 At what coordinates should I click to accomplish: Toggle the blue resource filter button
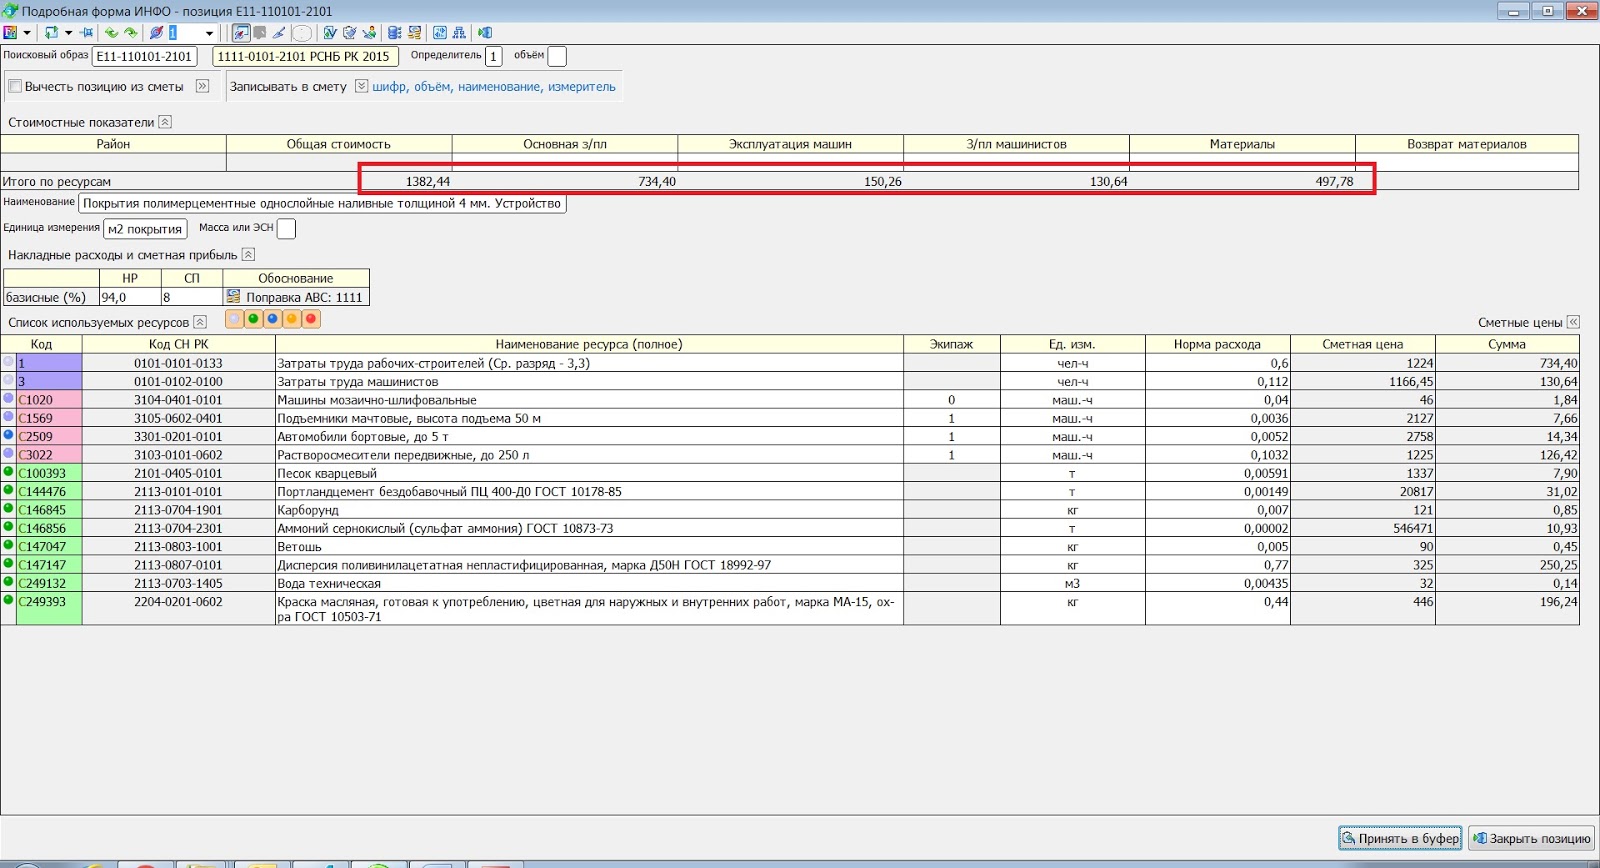272,319
